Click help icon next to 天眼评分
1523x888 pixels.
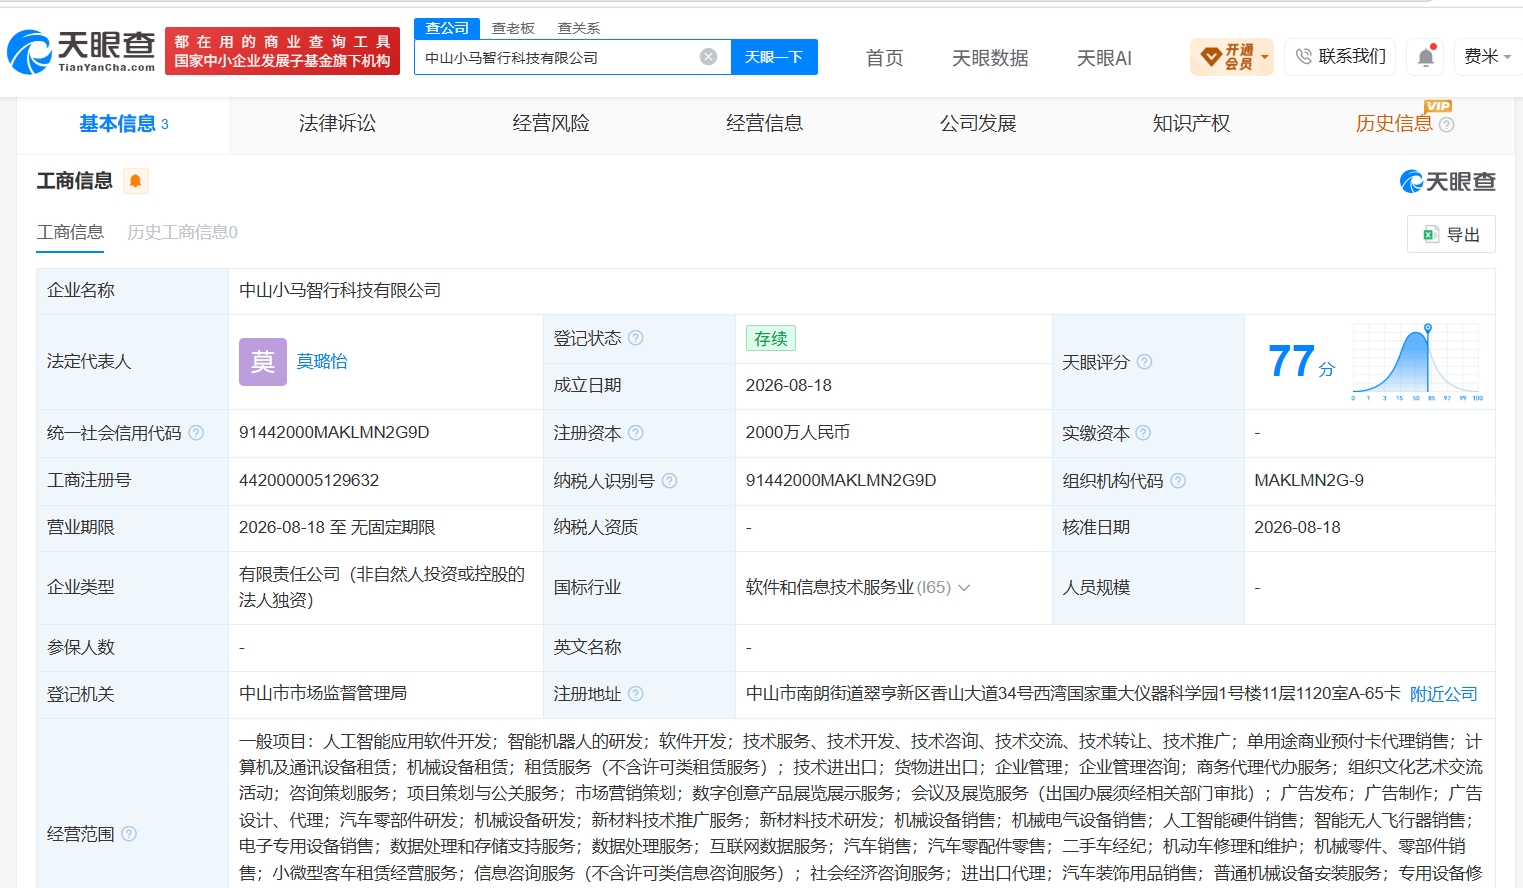pos(1144,362)
